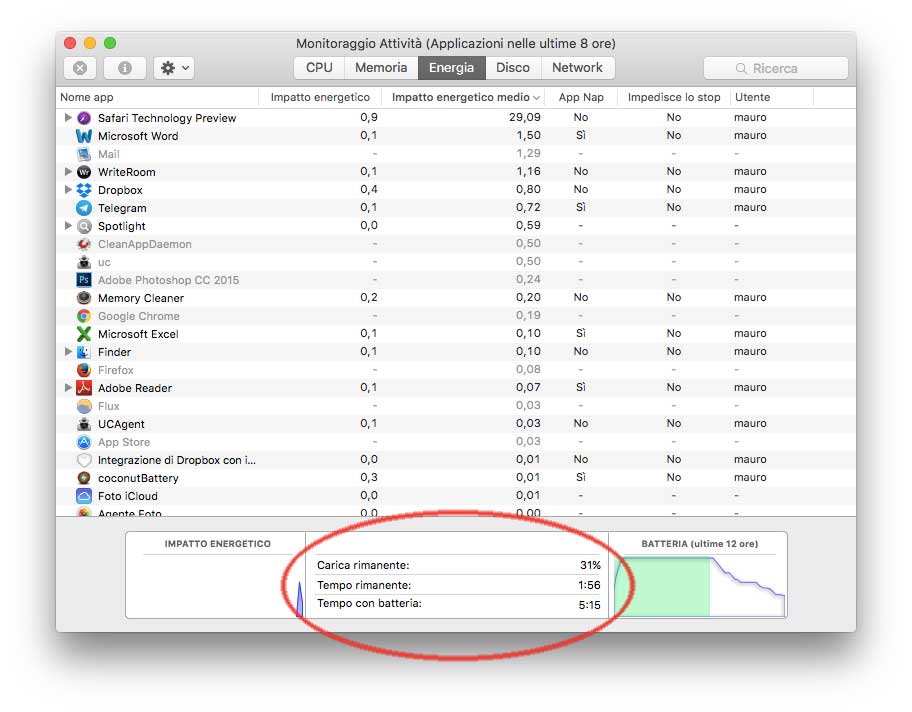The width and height of the screenshot is (912, 712).
Task: Expand the Dropbox process row
Action: [68, 190]
